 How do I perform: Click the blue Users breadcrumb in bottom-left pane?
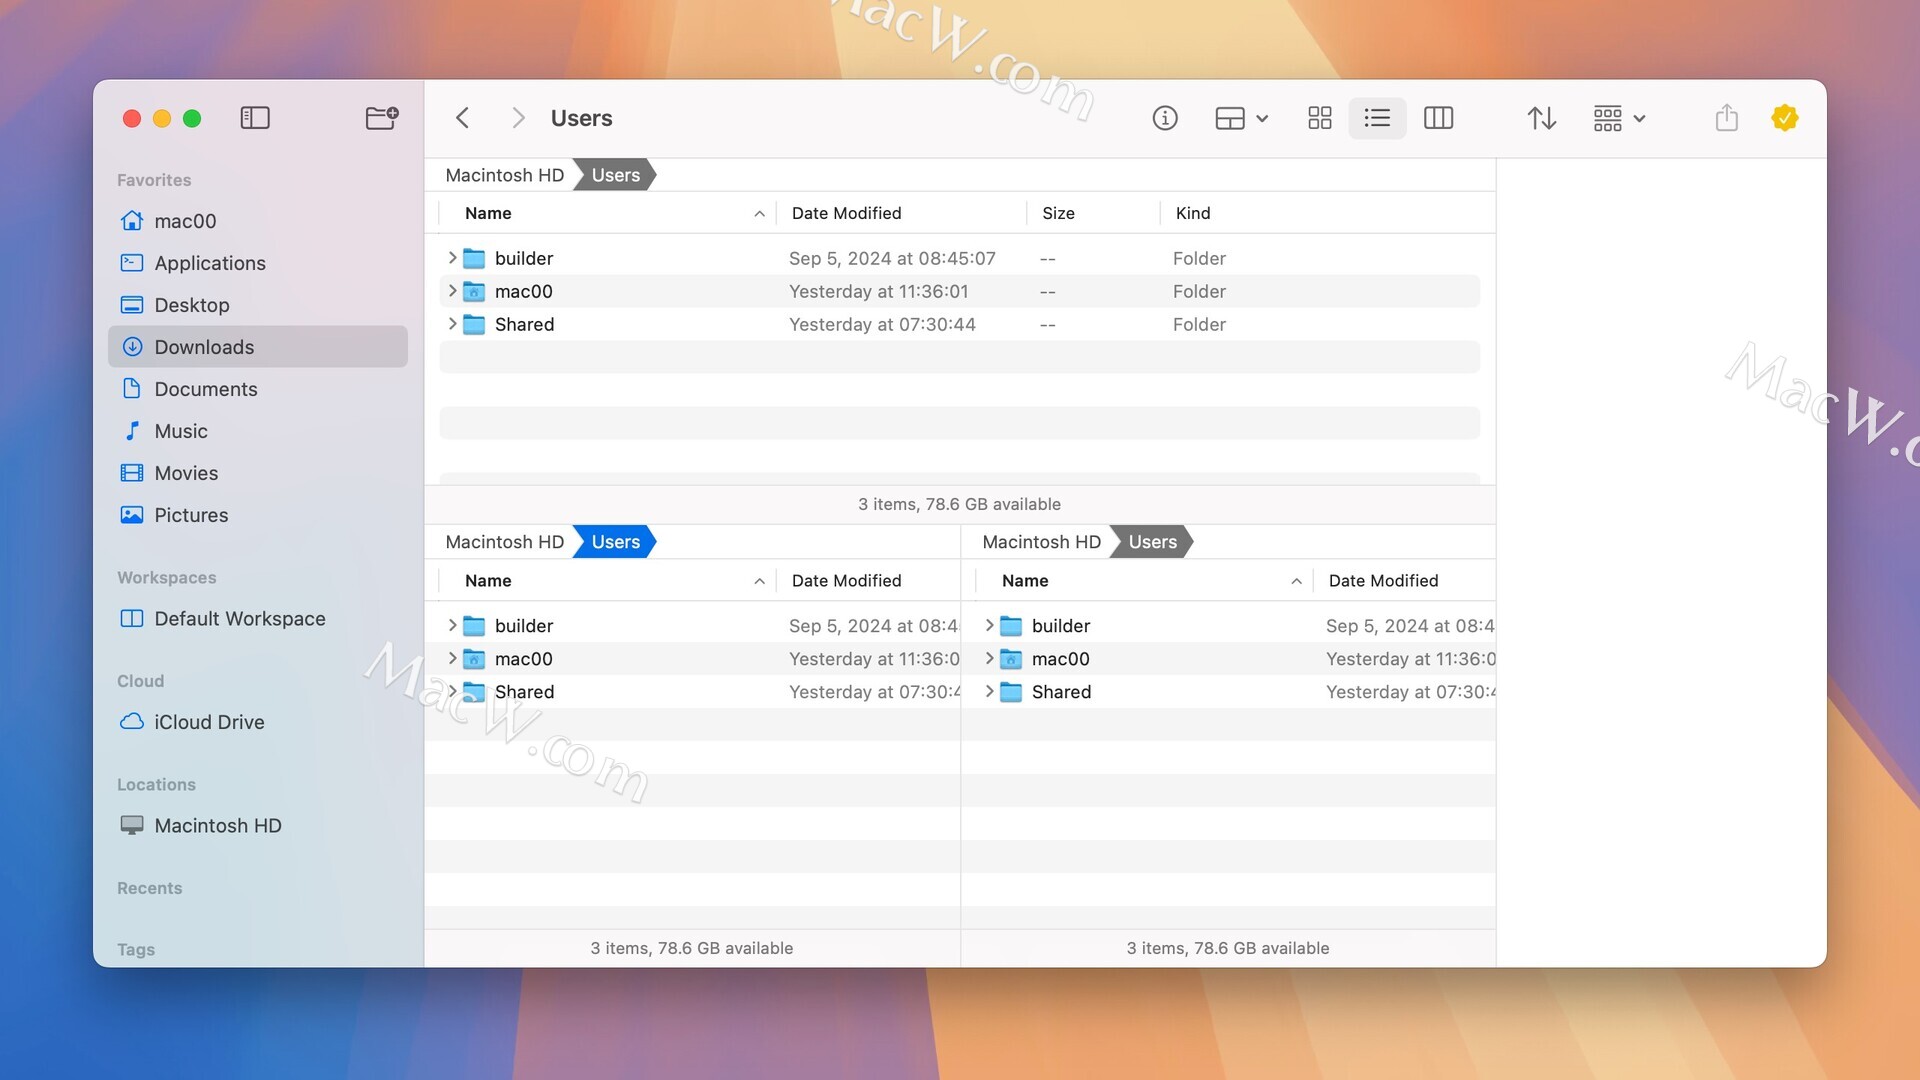615,542
